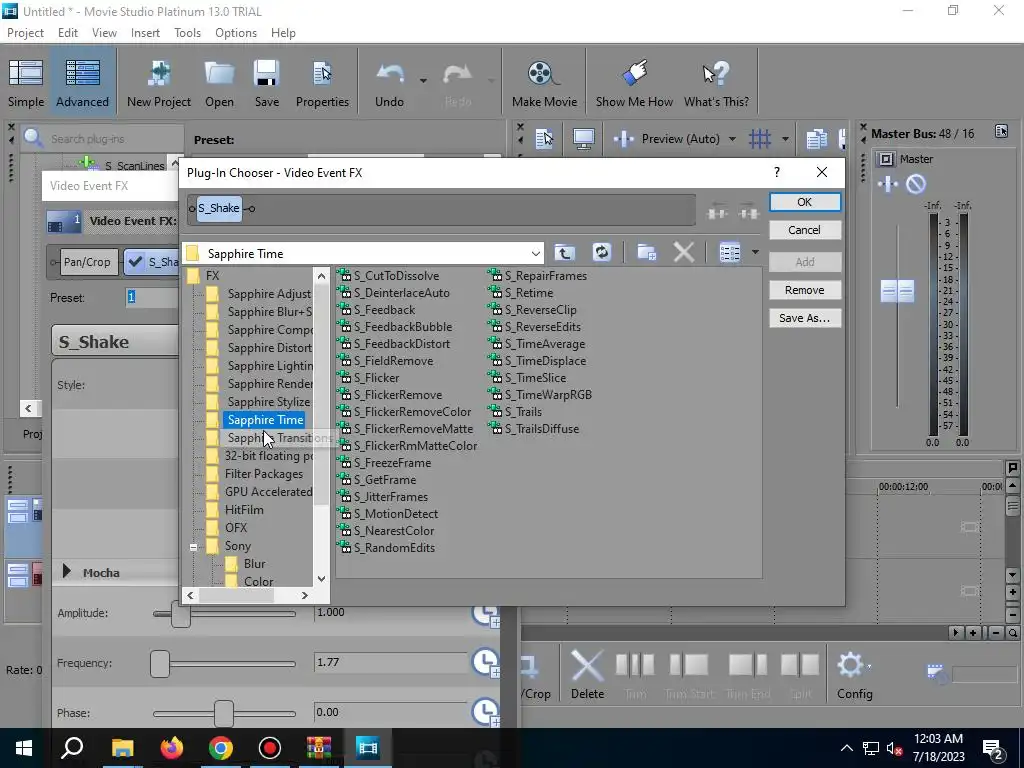Viewport: 1024px width, 768px height.
Task: Select the HitFilm folder
Action: tap(244, 509)
